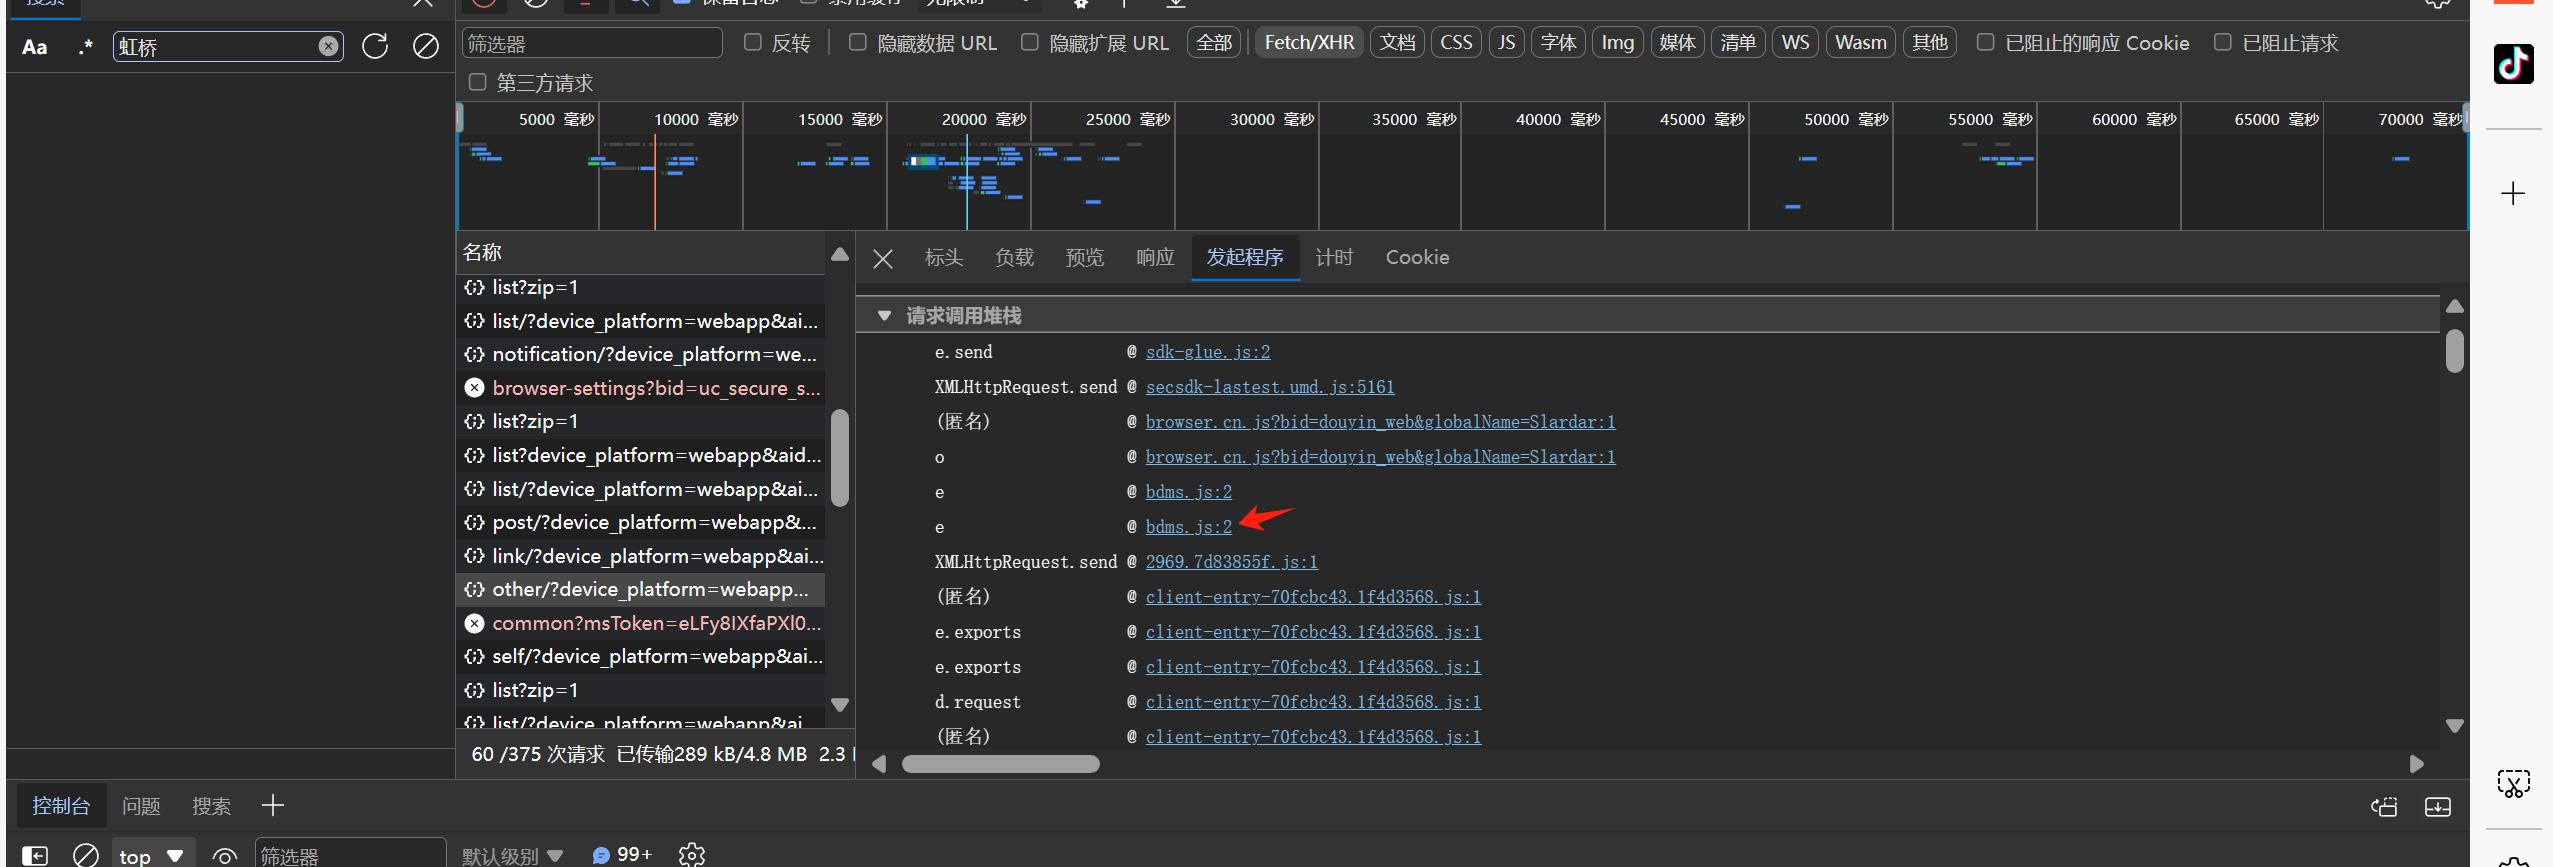Open the sdk-glue.js:2 source link
Screen dimensions: 2553x867
[1207, 352]
